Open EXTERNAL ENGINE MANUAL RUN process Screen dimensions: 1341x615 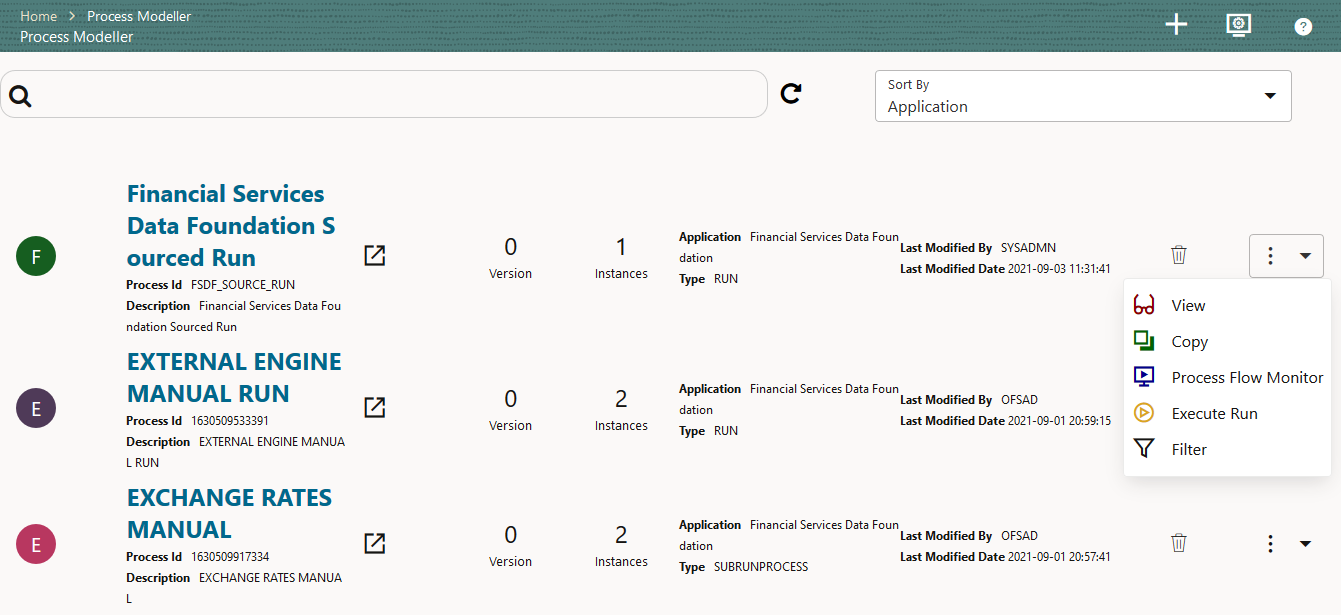point(234,378)
